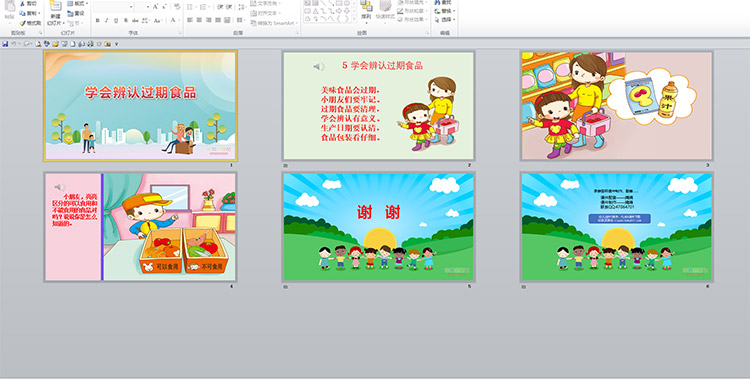The width and height of the screenshot is (750, 379).
Task: Open the Customize Quick Access Toolbar arrow
Action: coord(116,44)
